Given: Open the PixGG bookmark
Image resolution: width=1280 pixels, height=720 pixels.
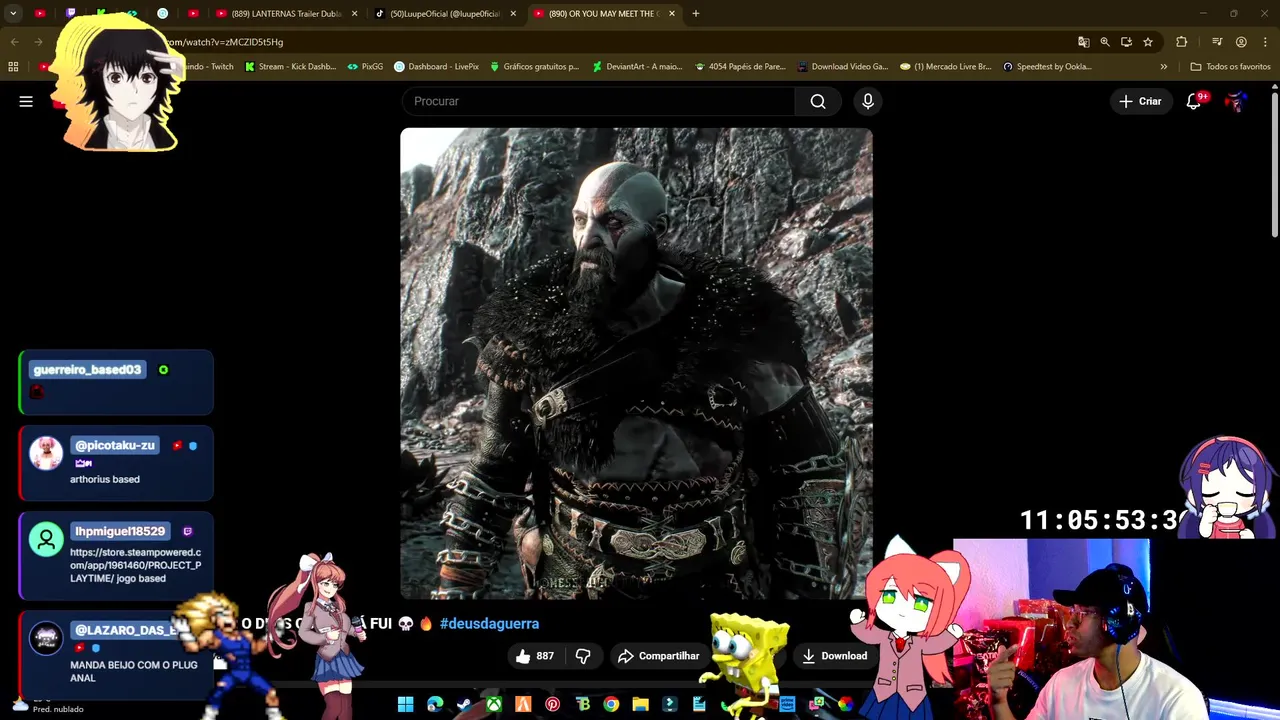Looking at the screenshot, I should coord(365,67).
